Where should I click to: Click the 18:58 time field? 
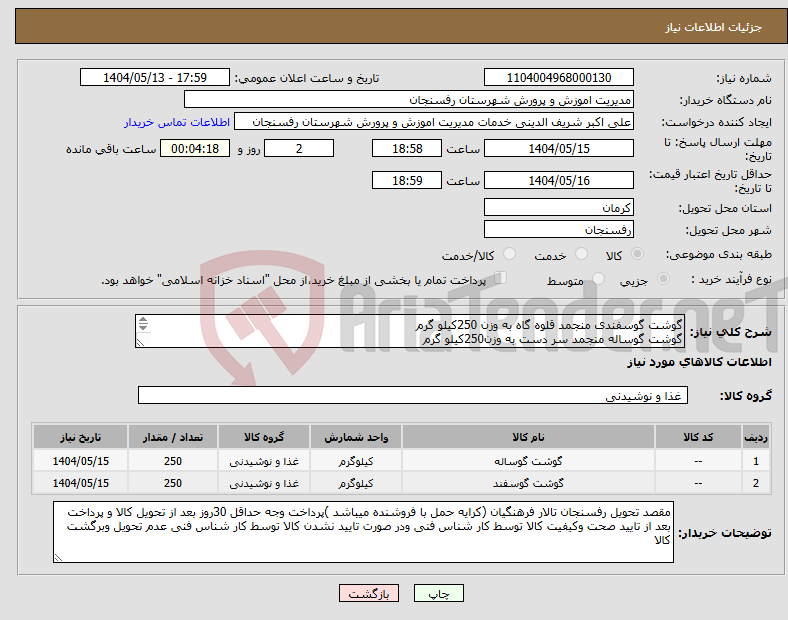pos(407,149)
